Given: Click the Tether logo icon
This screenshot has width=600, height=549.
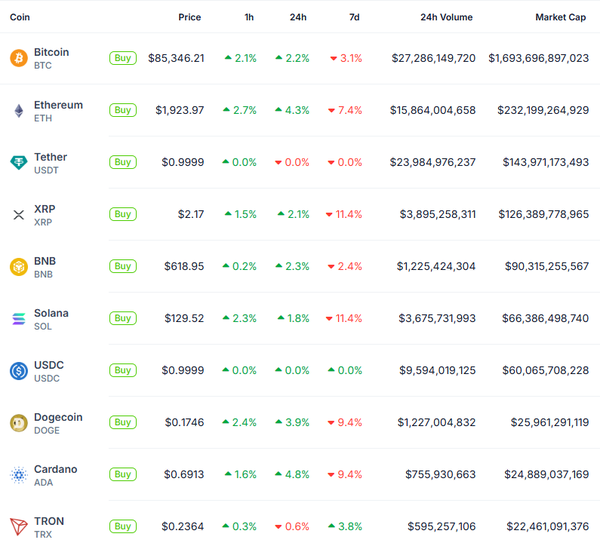Looking at the screenshot, I should pos(18,162).
